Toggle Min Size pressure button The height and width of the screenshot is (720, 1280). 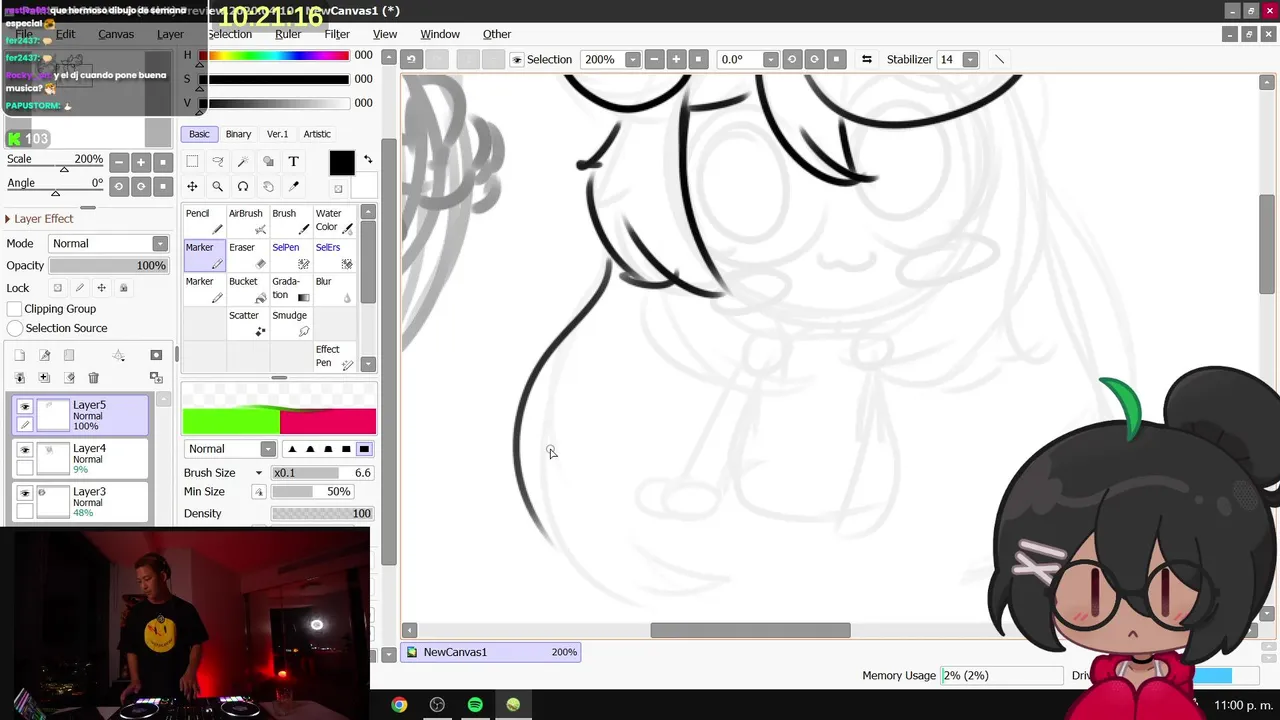point(259,492)
